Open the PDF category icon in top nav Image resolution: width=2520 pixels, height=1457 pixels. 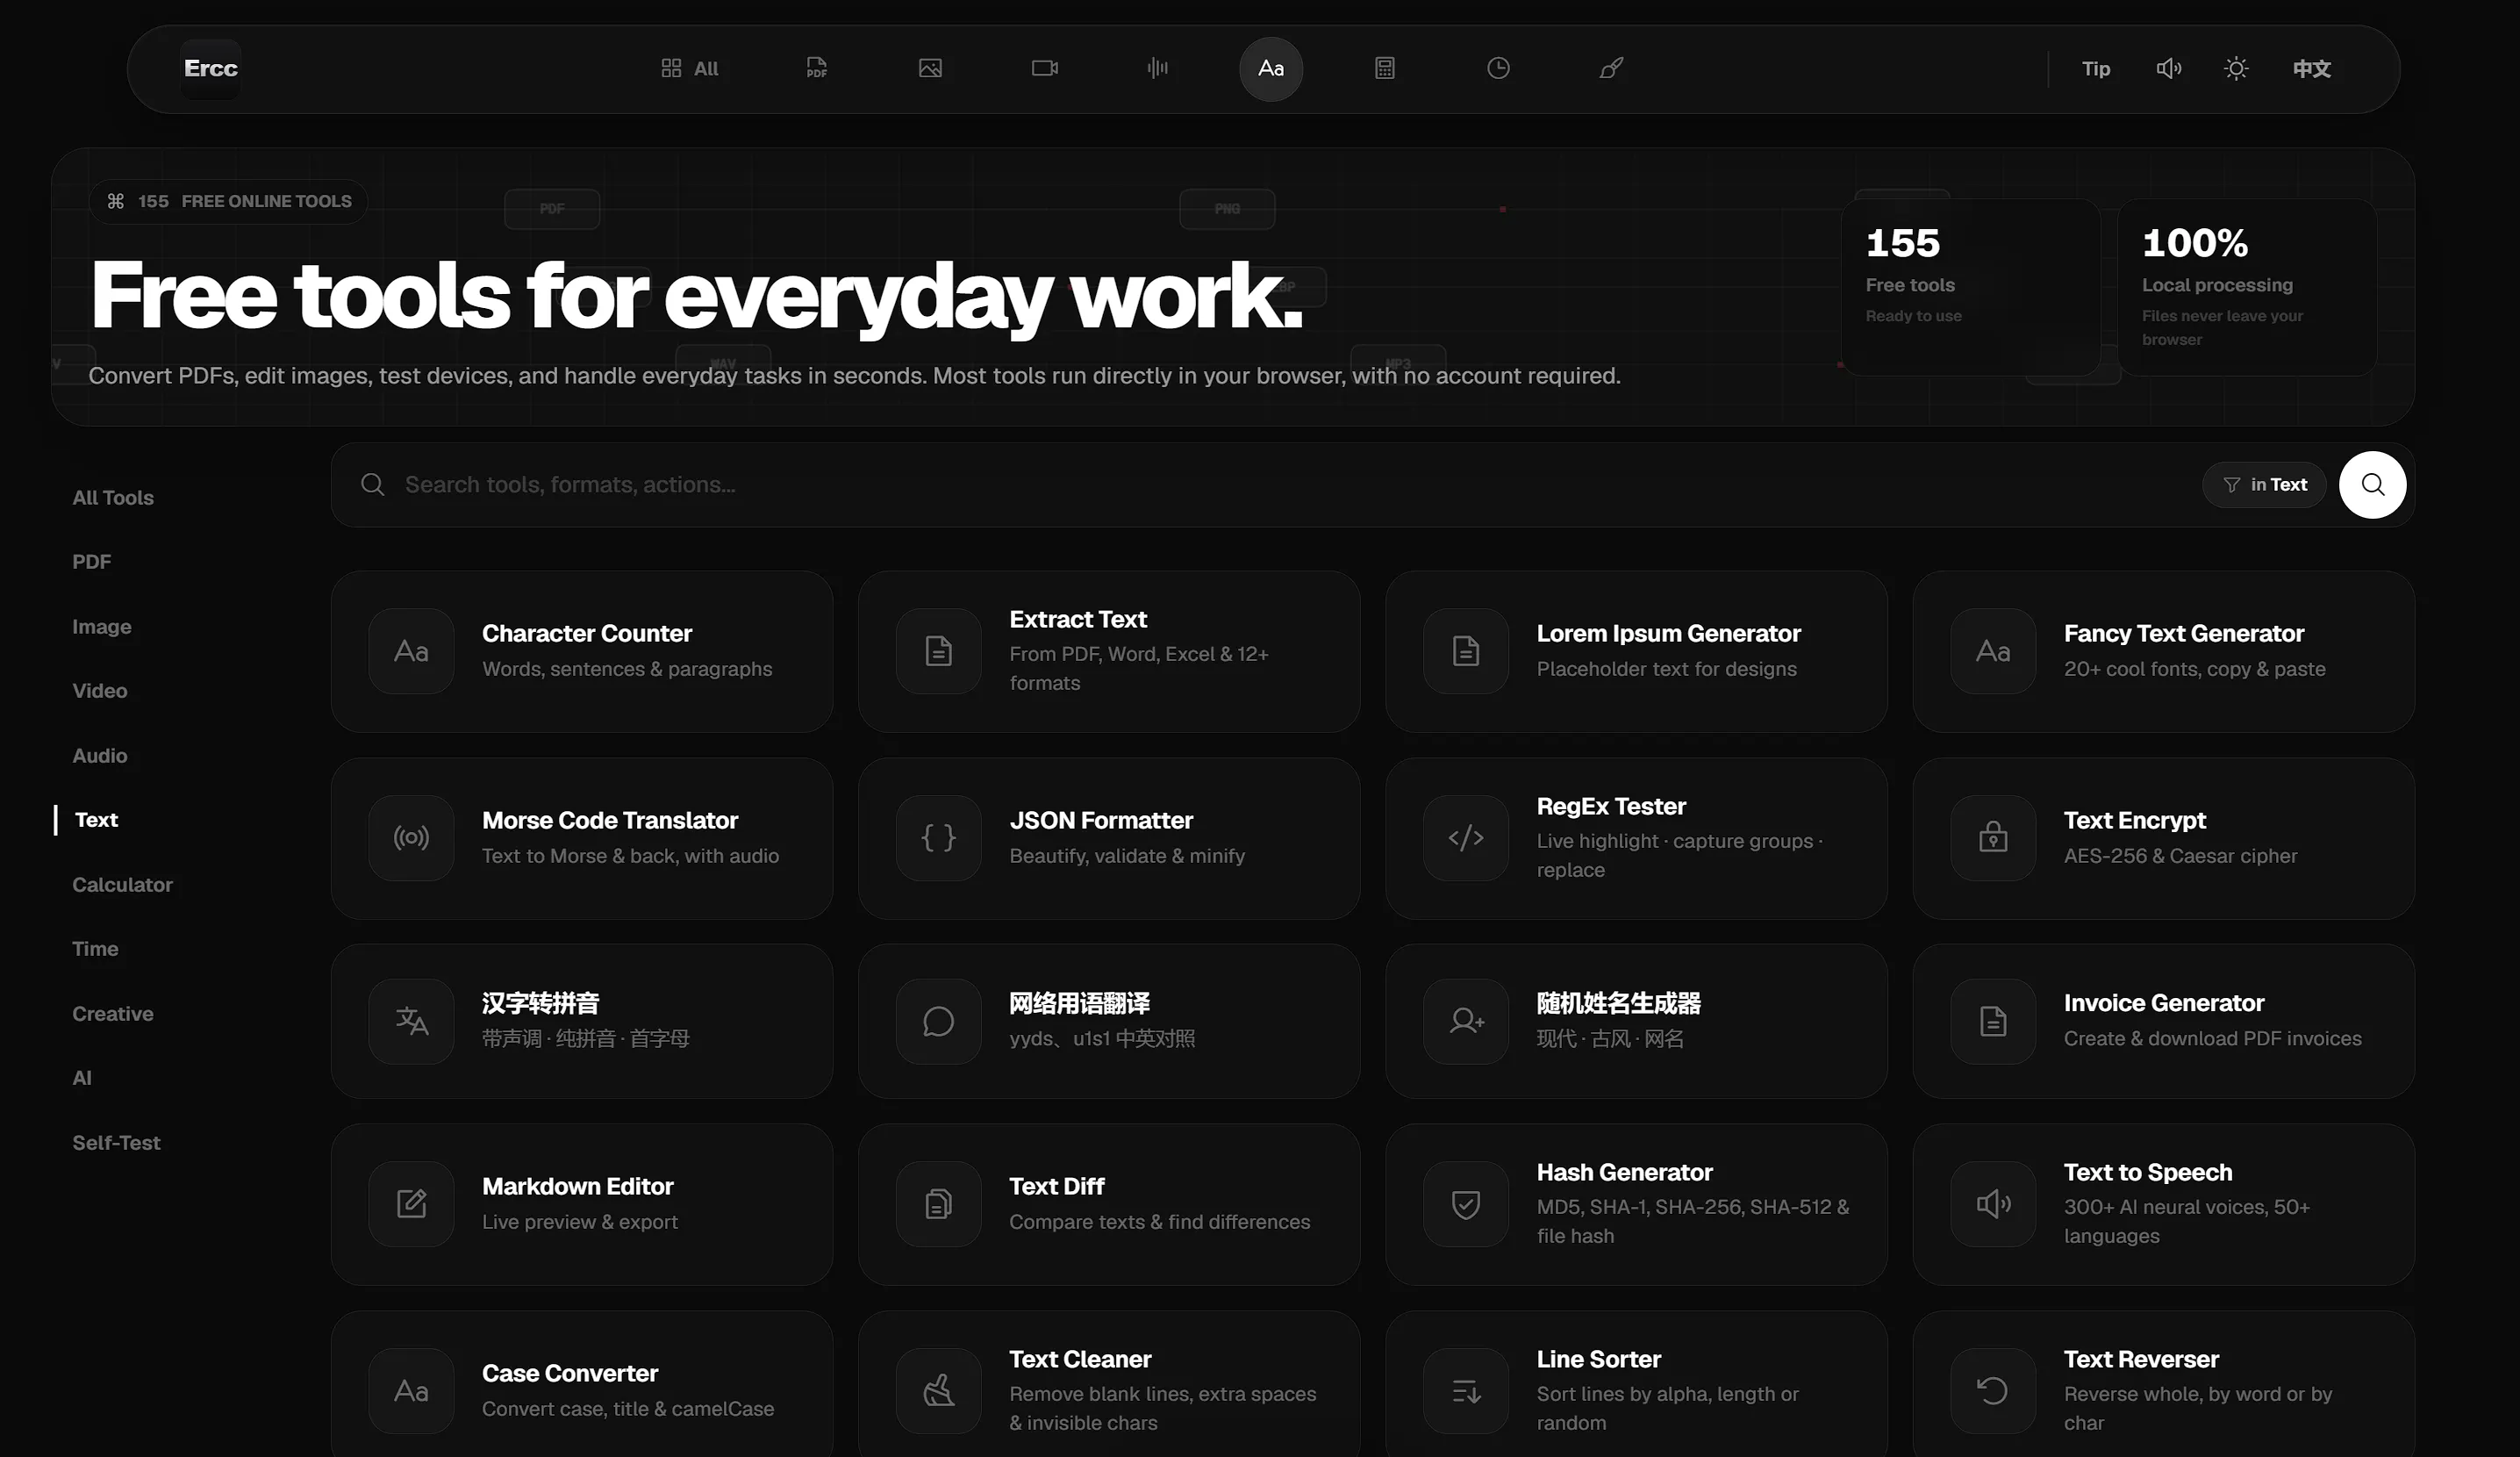tap(817, 68)
